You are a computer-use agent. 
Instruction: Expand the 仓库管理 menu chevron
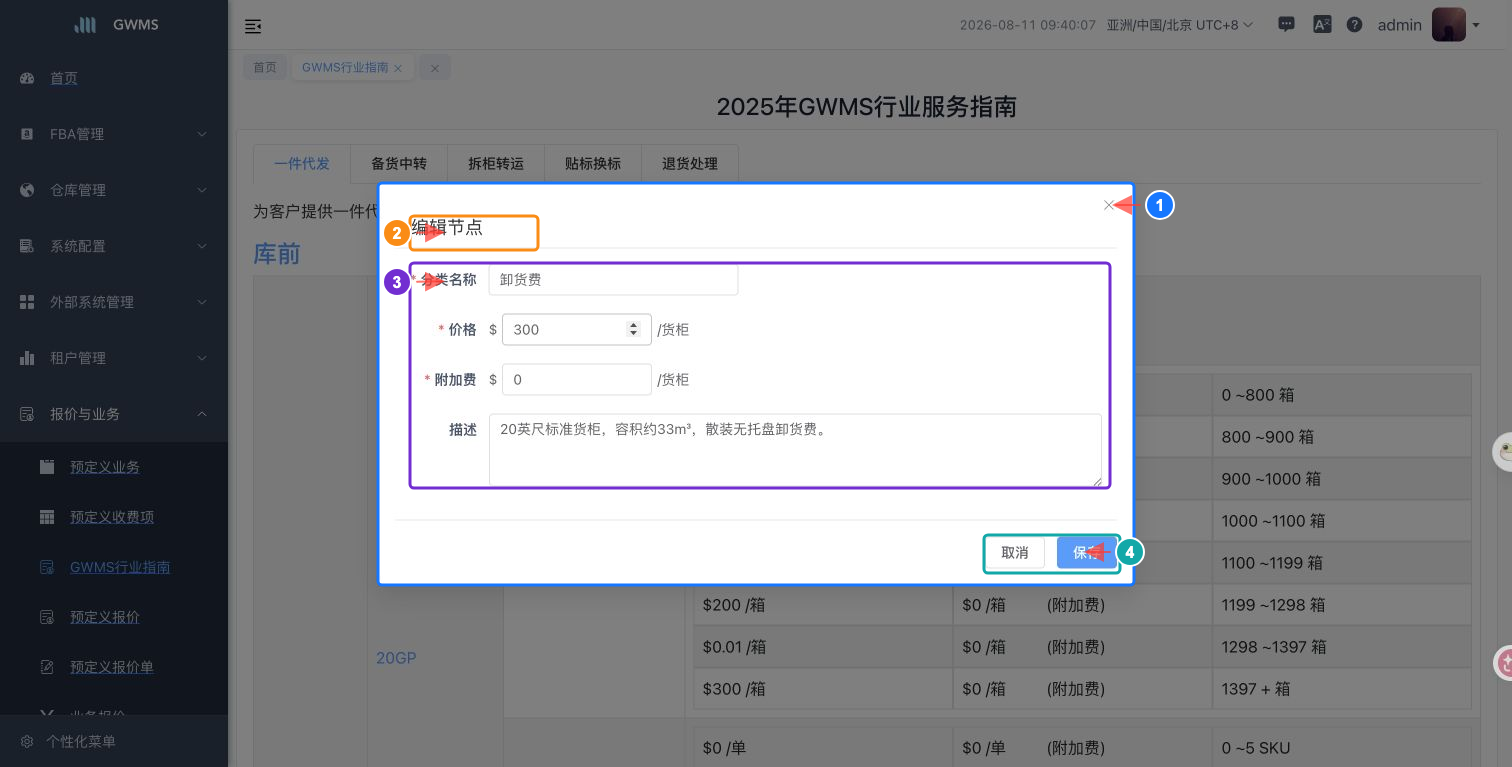pos(201,190)
